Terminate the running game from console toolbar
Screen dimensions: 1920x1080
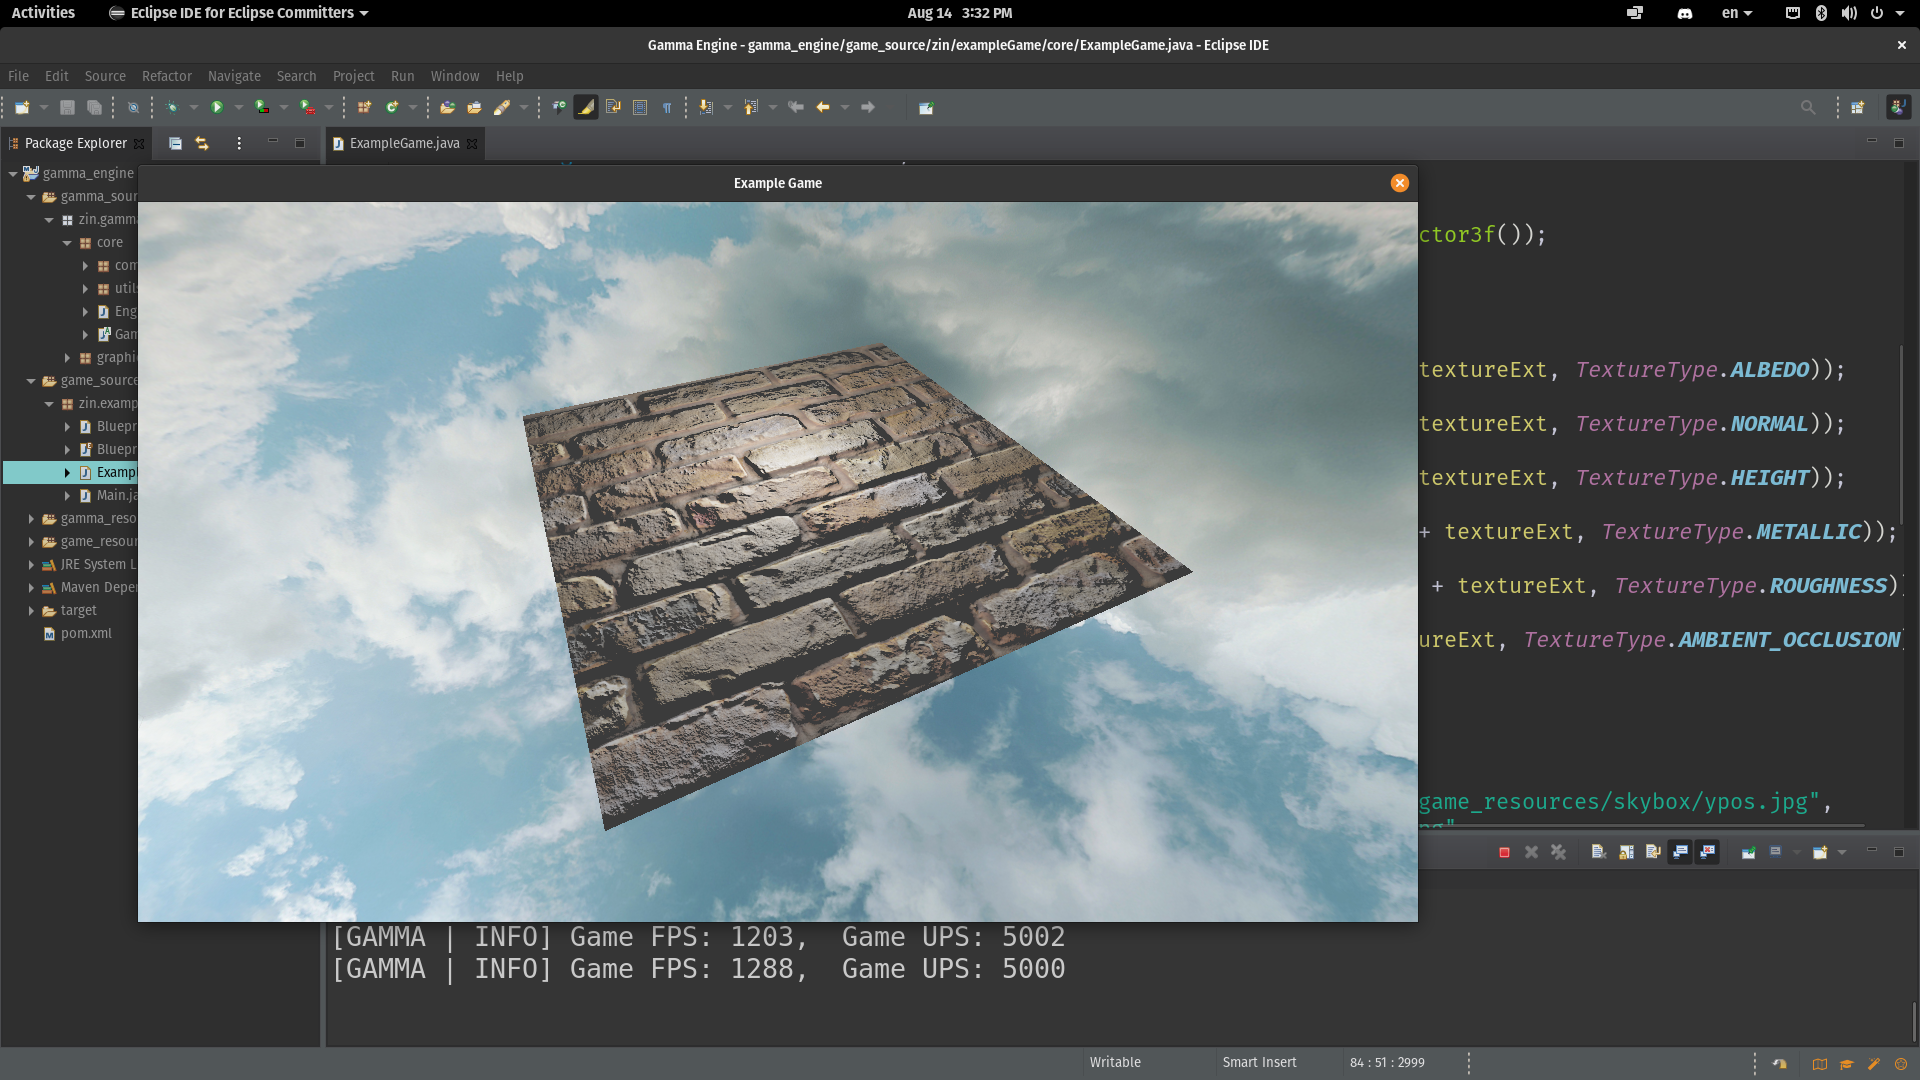point(1505,852)
